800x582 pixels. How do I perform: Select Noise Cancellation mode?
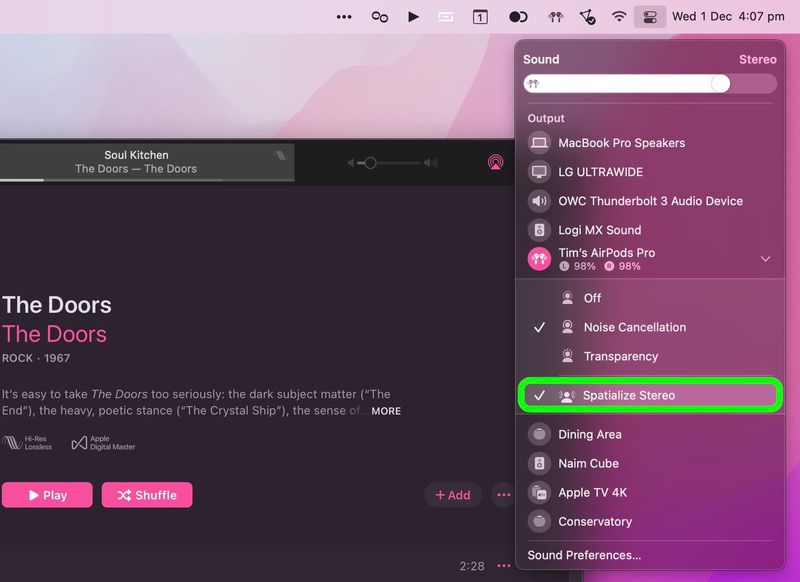pos(650,327)
